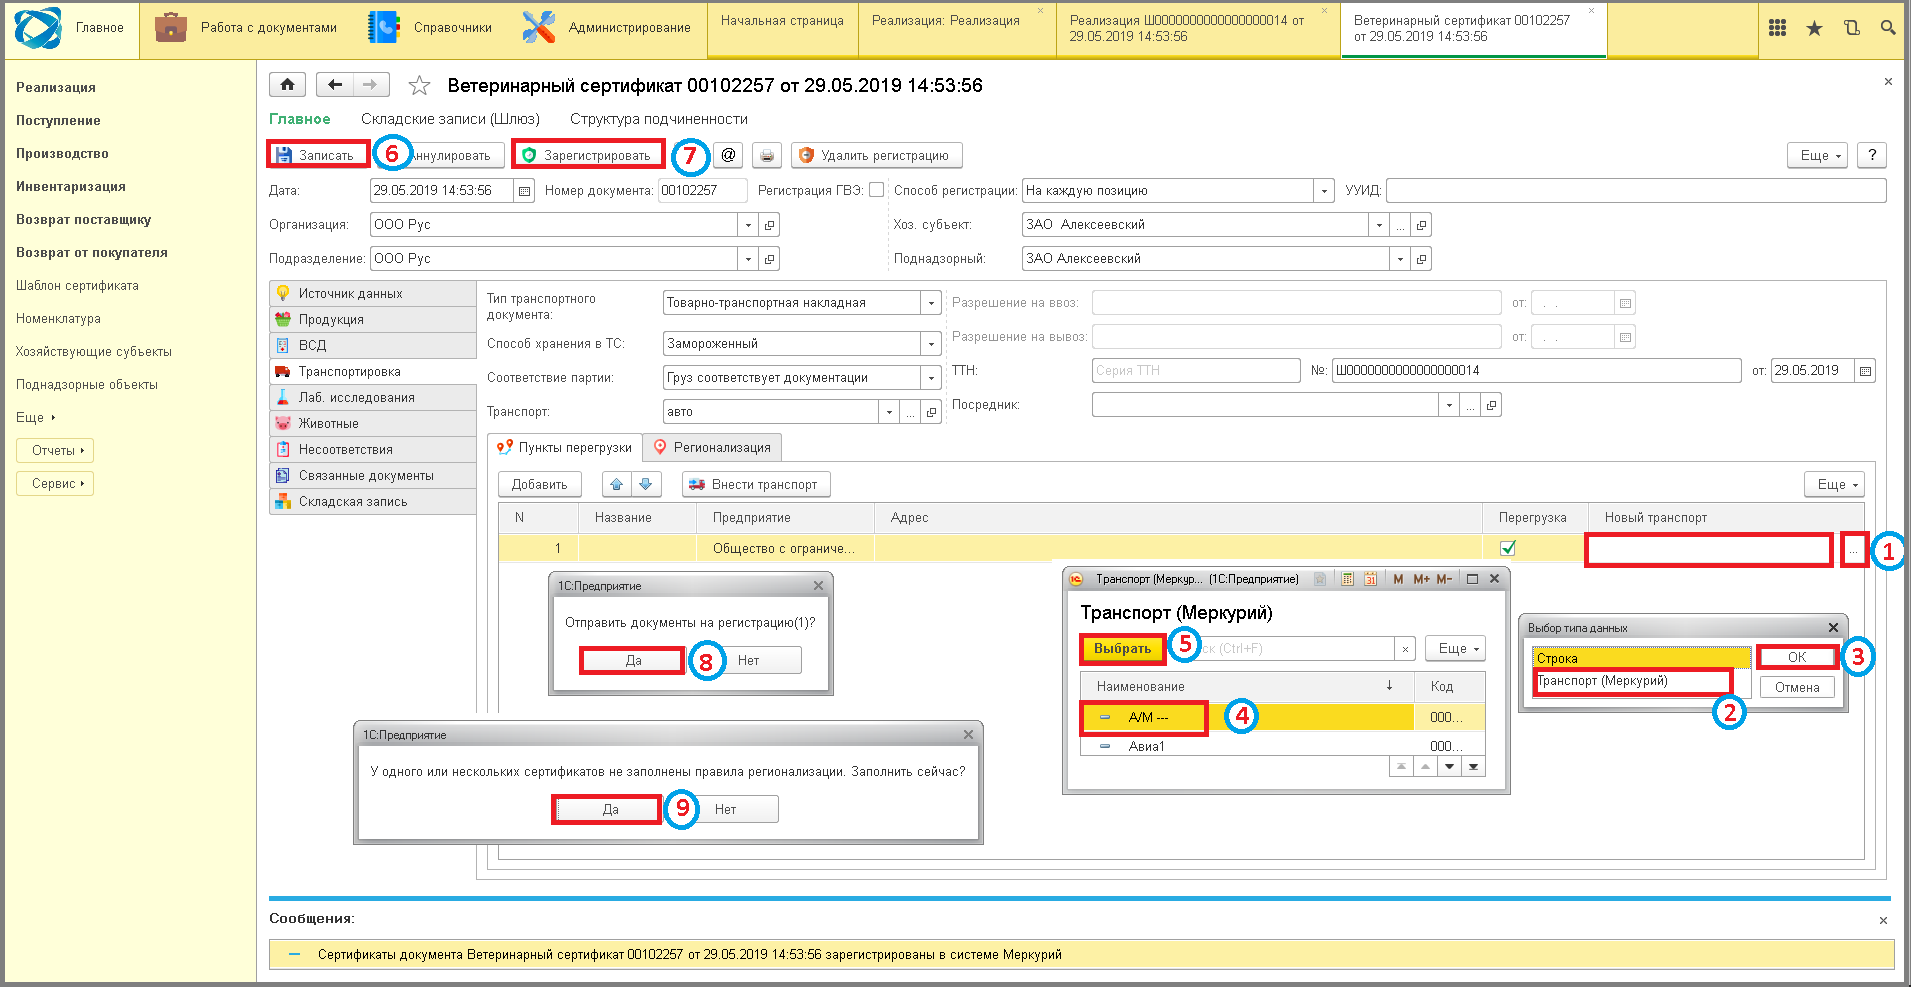
Task: Click M+ icon in Транспорт window title
Action: pos(1421,579)
